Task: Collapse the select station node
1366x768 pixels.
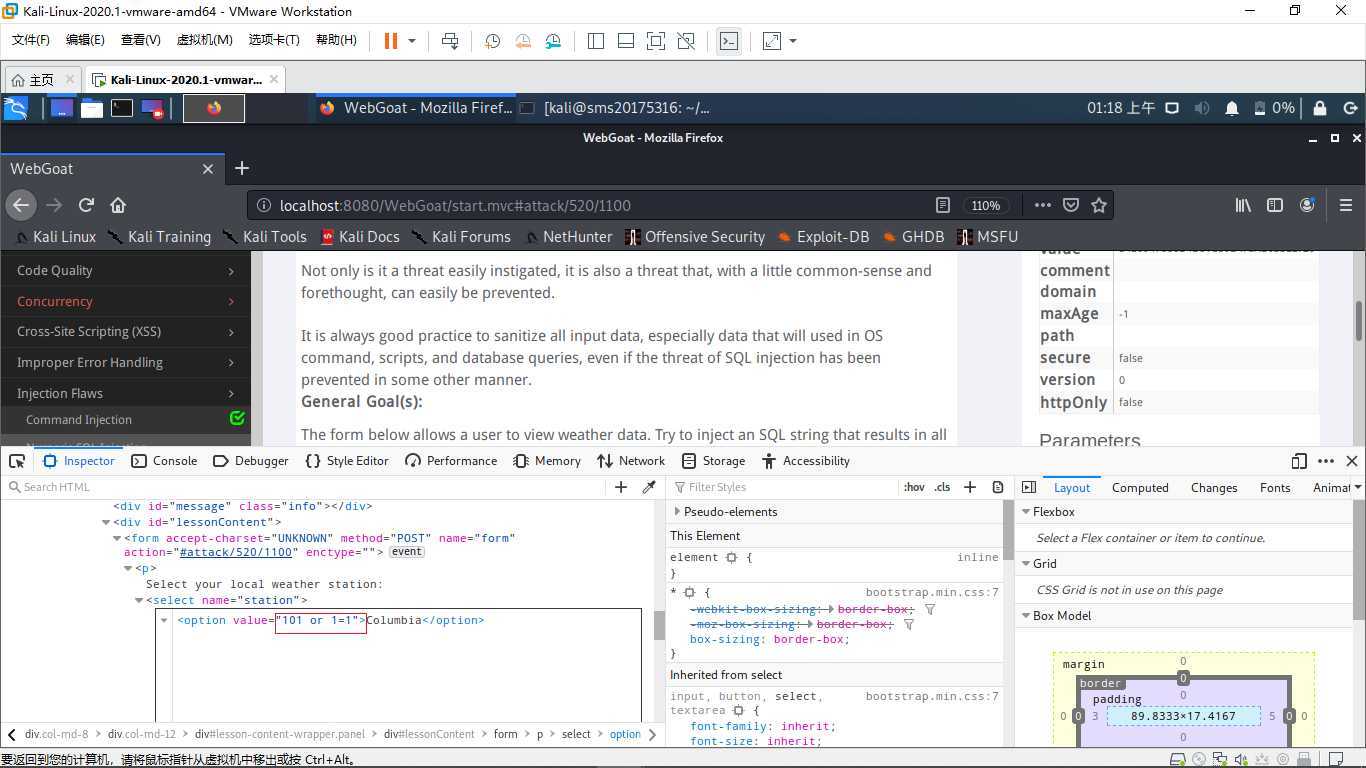Action: 139,600
